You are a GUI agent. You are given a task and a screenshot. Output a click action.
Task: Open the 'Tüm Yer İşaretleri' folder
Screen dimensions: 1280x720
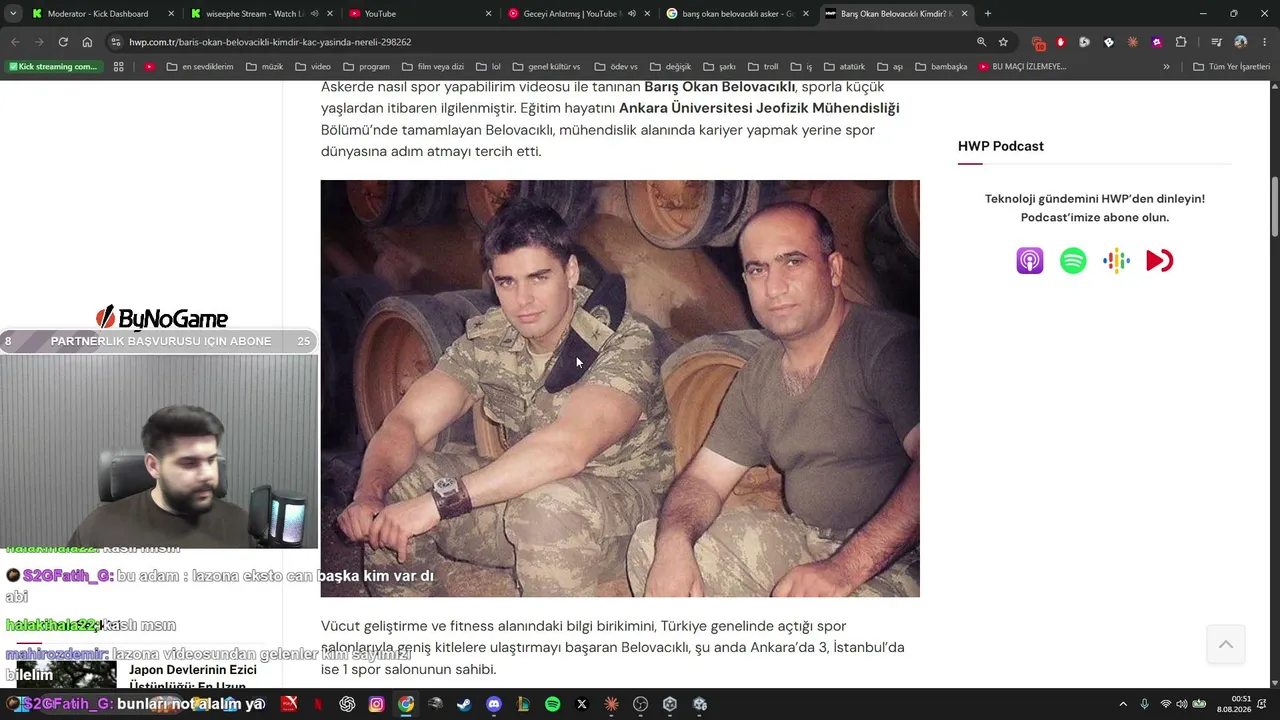pyautogui.click(x=1231, y=67)
